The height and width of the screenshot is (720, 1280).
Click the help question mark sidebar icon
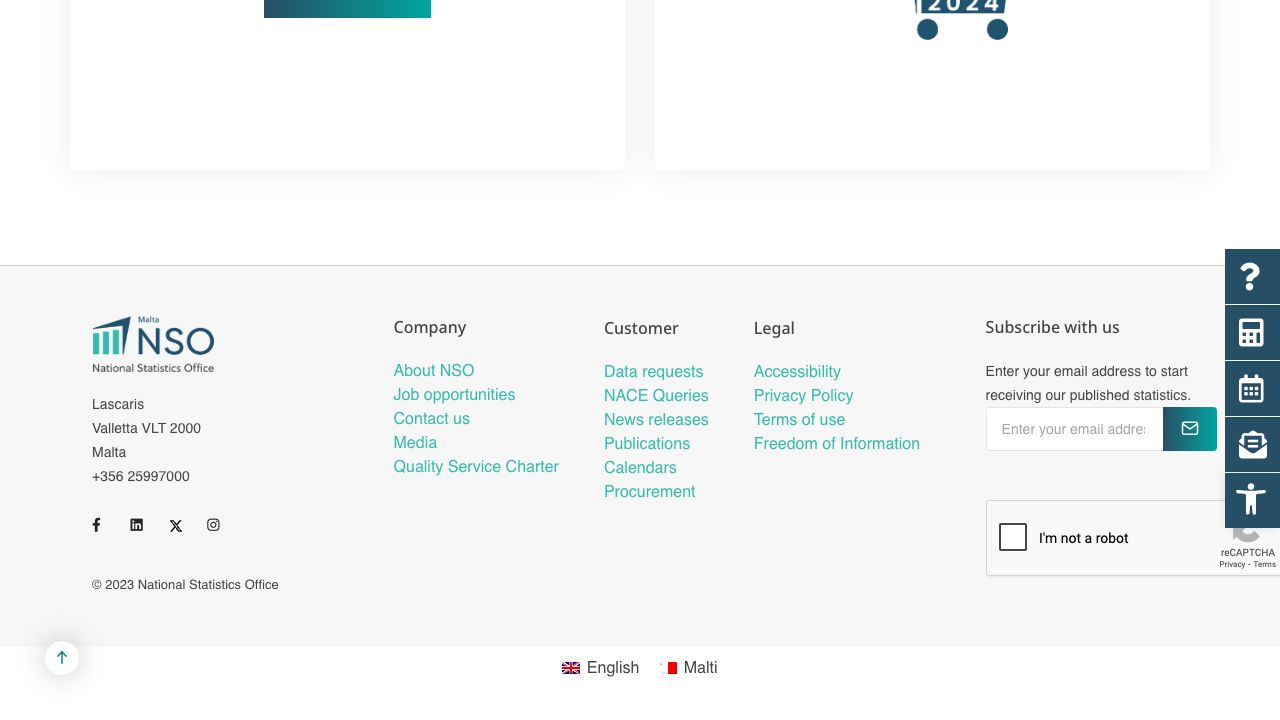[1251, 277]
